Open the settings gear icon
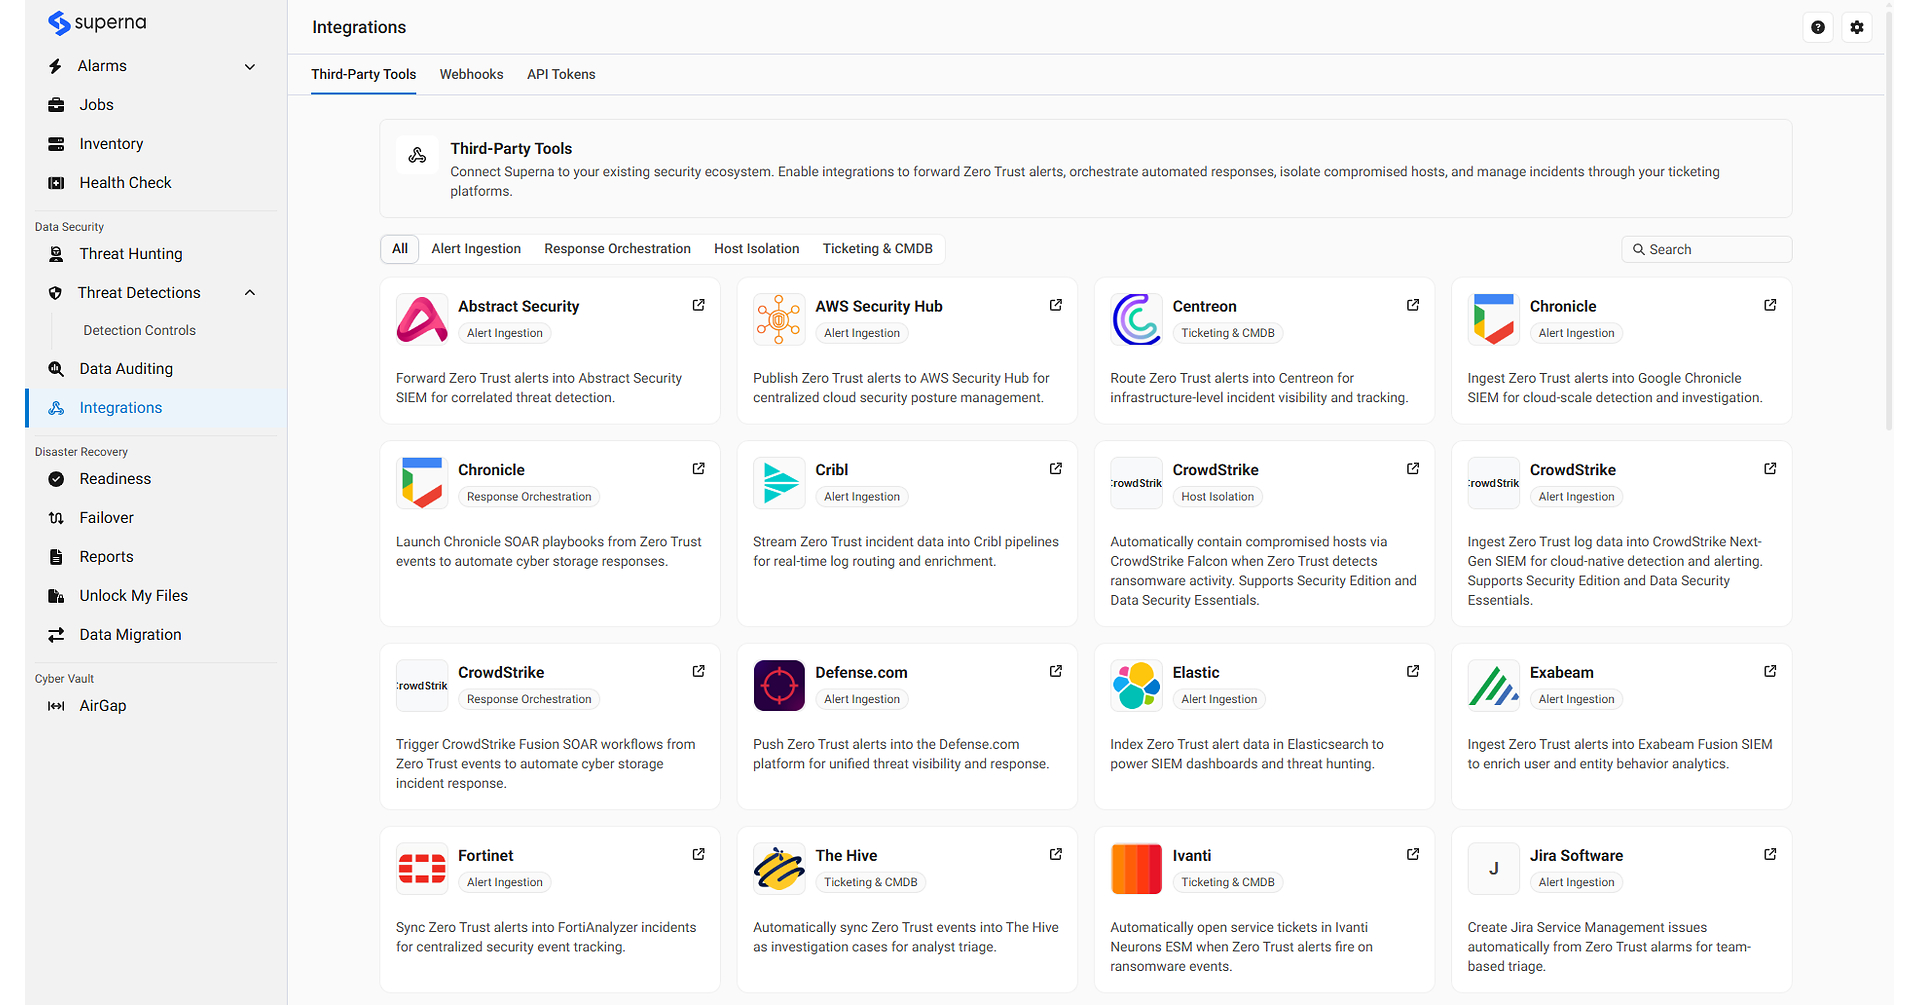Viewport: 1920px width, 1005px height. 1857,27
